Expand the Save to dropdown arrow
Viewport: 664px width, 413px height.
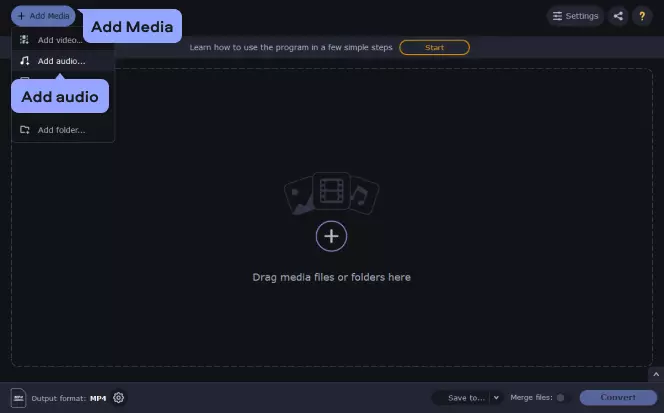[496, 398]
